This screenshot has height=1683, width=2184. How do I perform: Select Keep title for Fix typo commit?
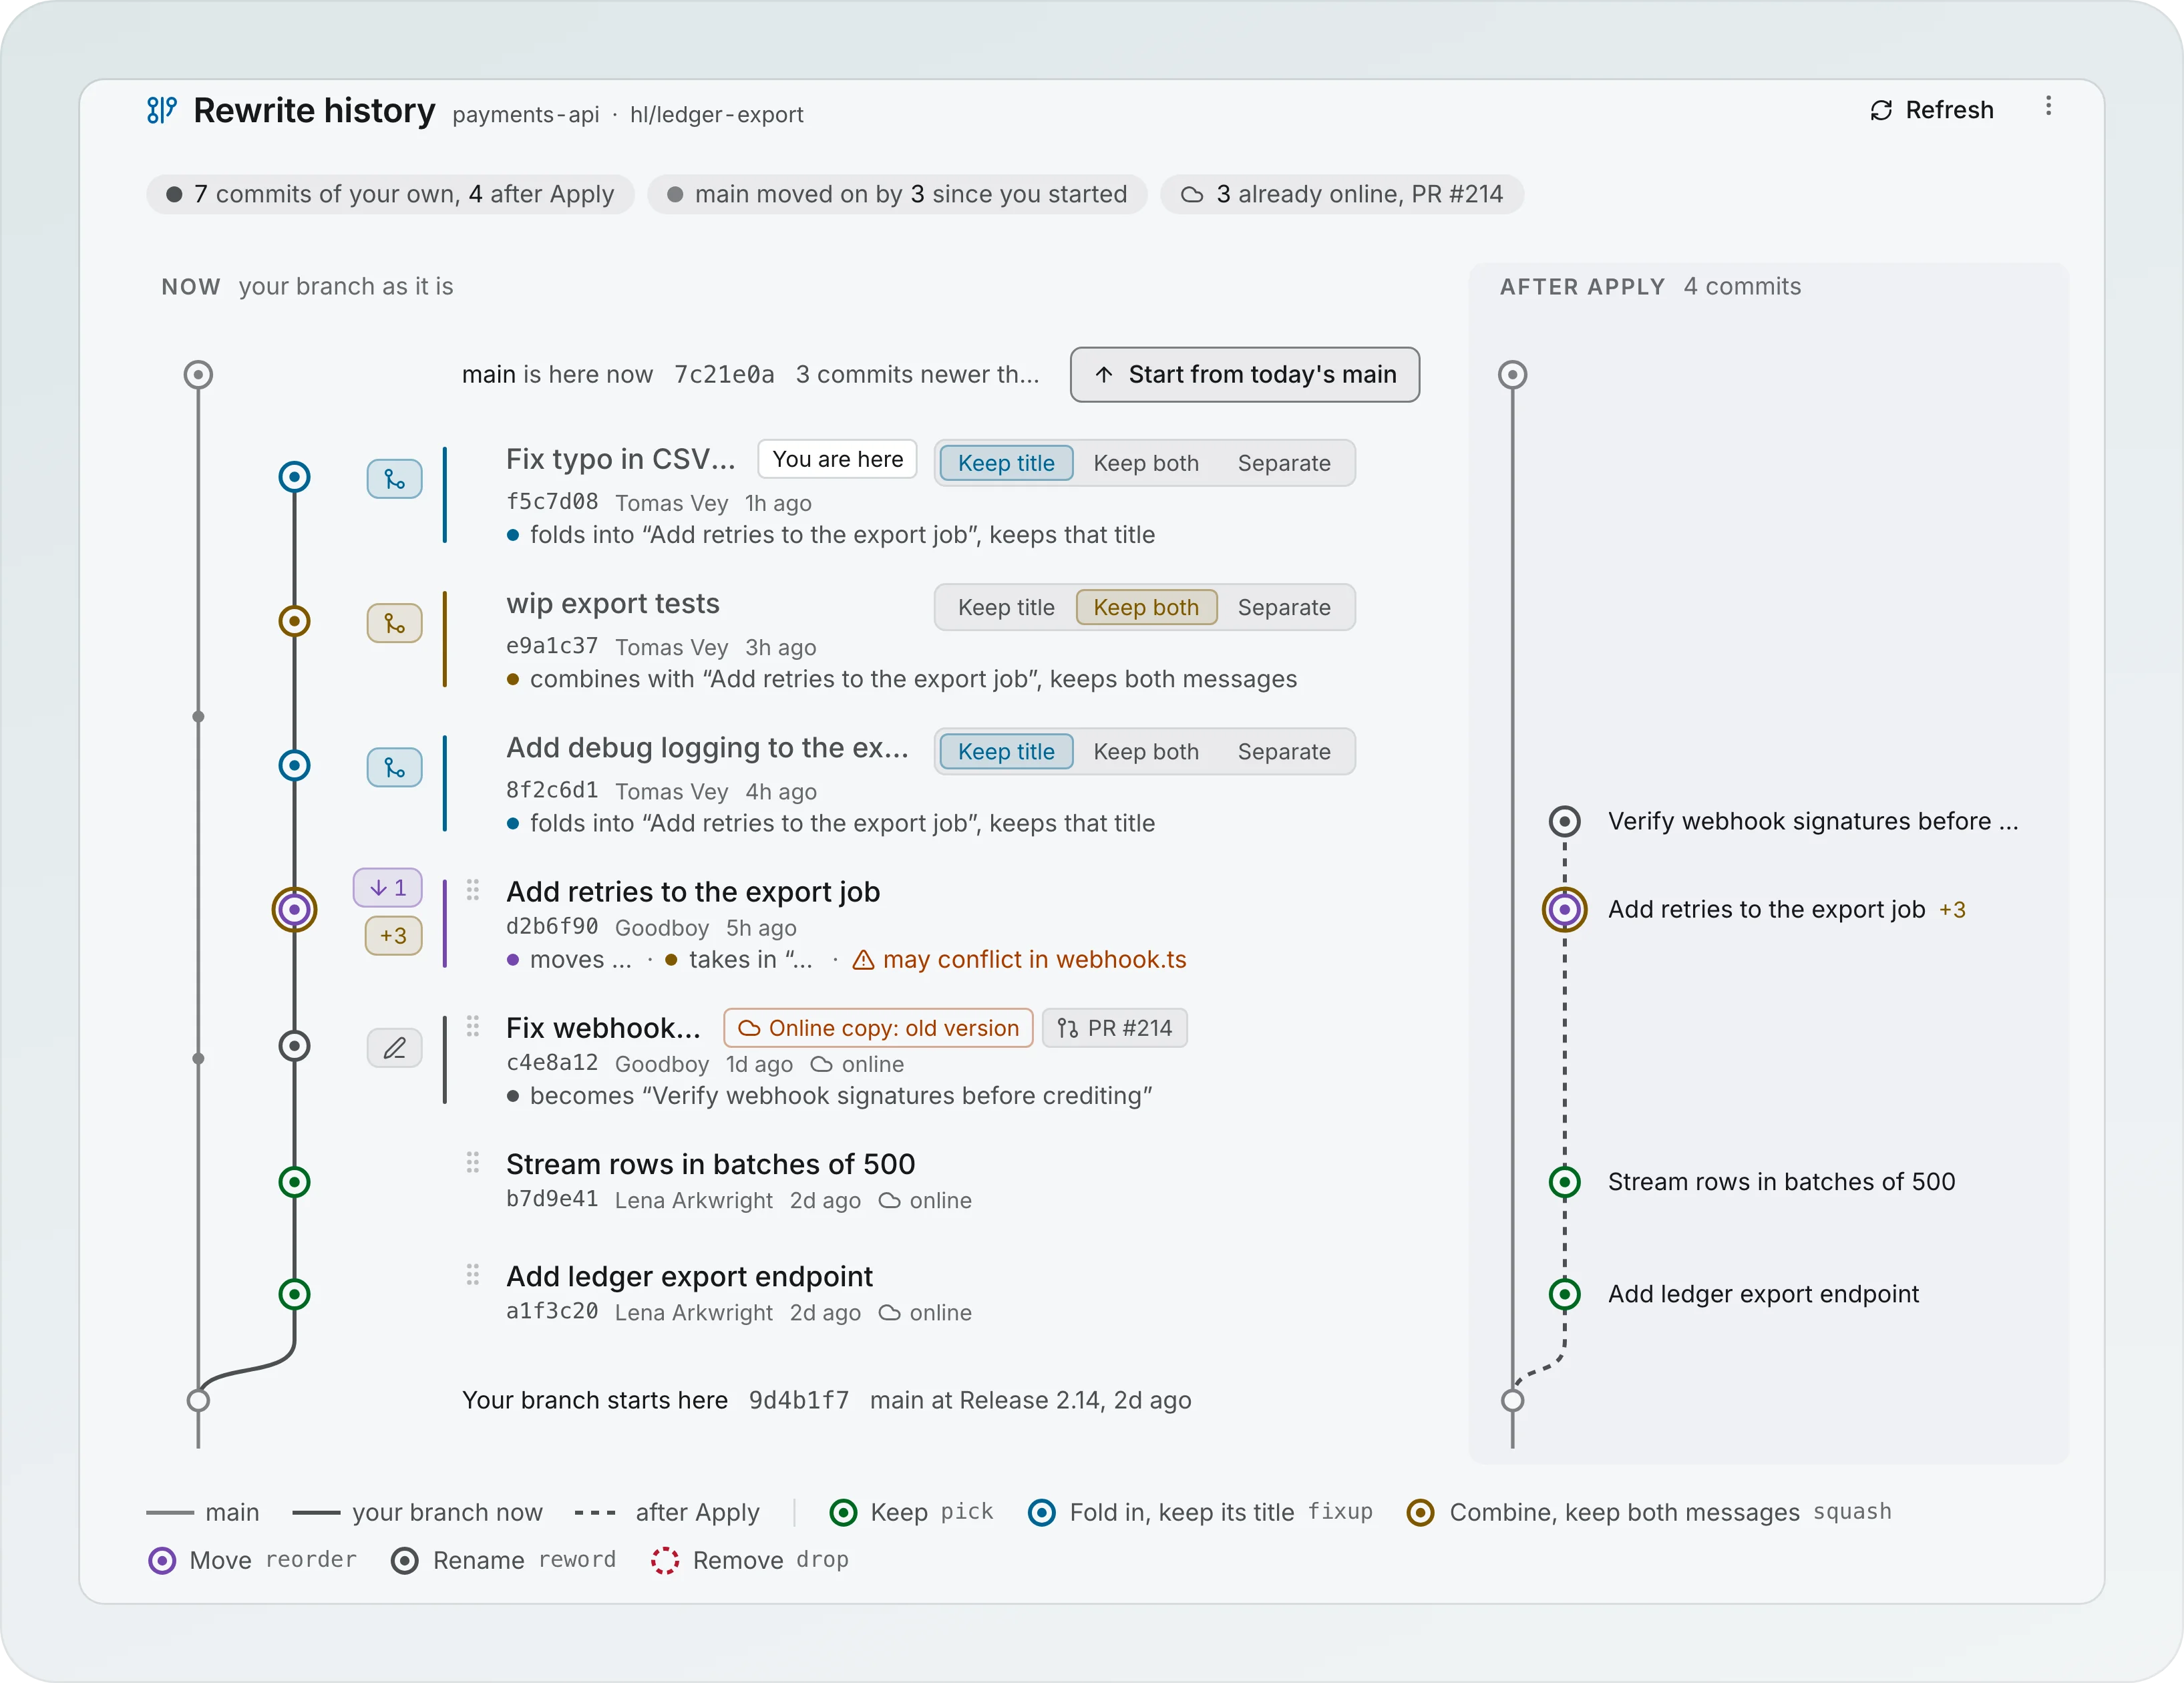(1006, 463)
